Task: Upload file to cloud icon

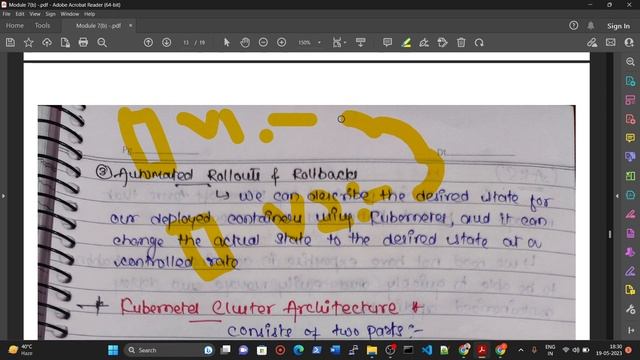Action: point(47,42)
